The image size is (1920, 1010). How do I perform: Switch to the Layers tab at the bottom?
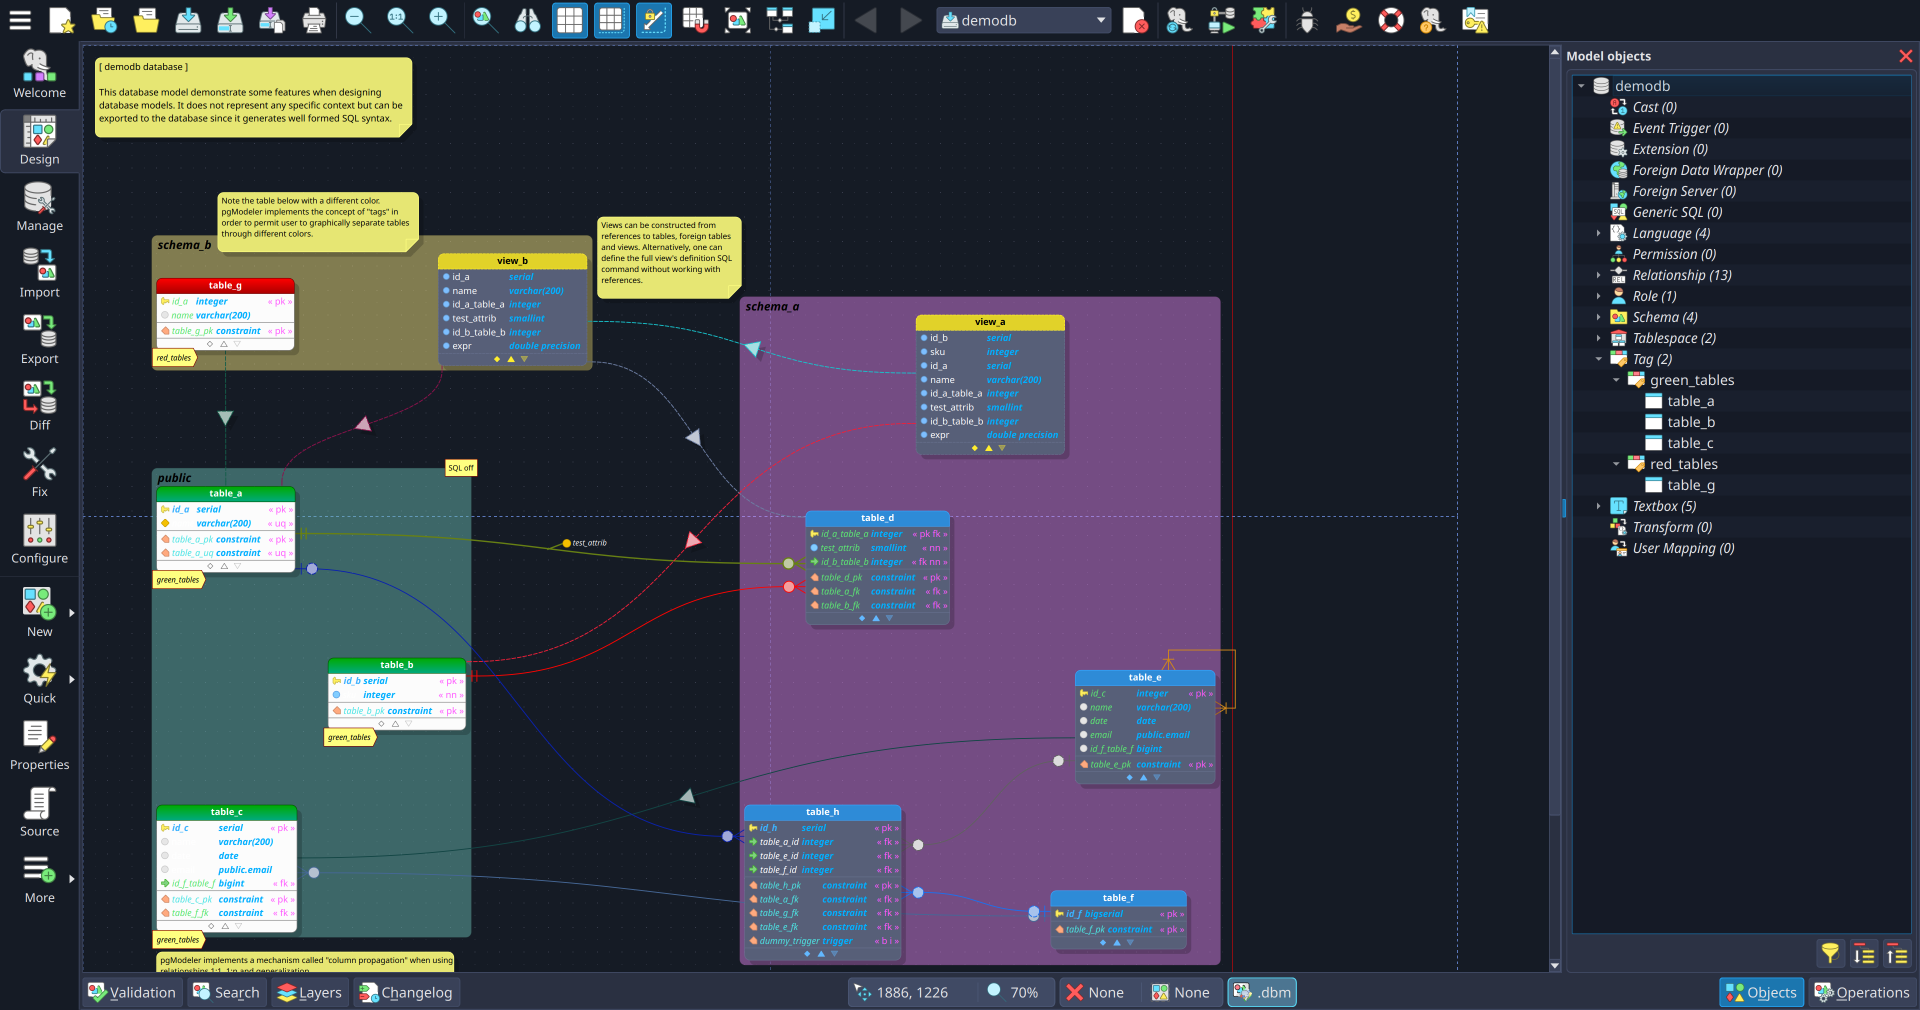[310, 992]
